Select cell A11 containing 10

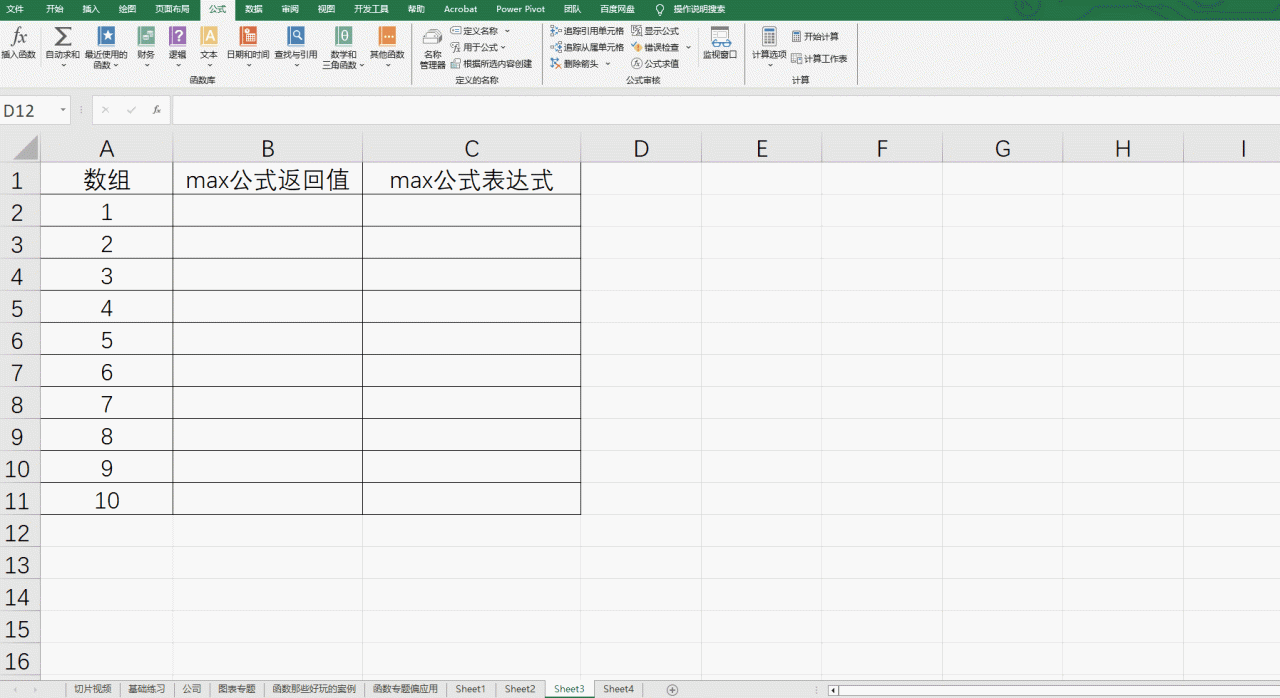[x=106, y=500]
